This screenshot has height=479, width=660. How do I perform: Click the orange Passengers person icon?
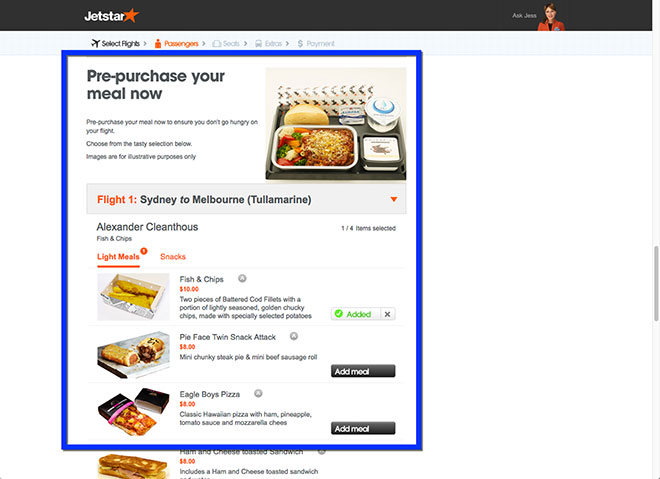point(158,43)
